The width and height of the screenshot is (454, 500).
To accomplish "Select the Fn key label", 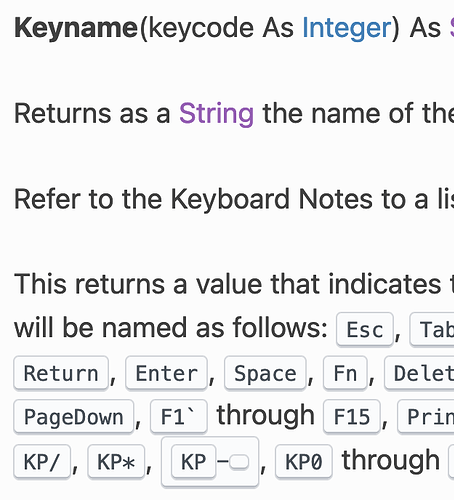I will (345, 373).
